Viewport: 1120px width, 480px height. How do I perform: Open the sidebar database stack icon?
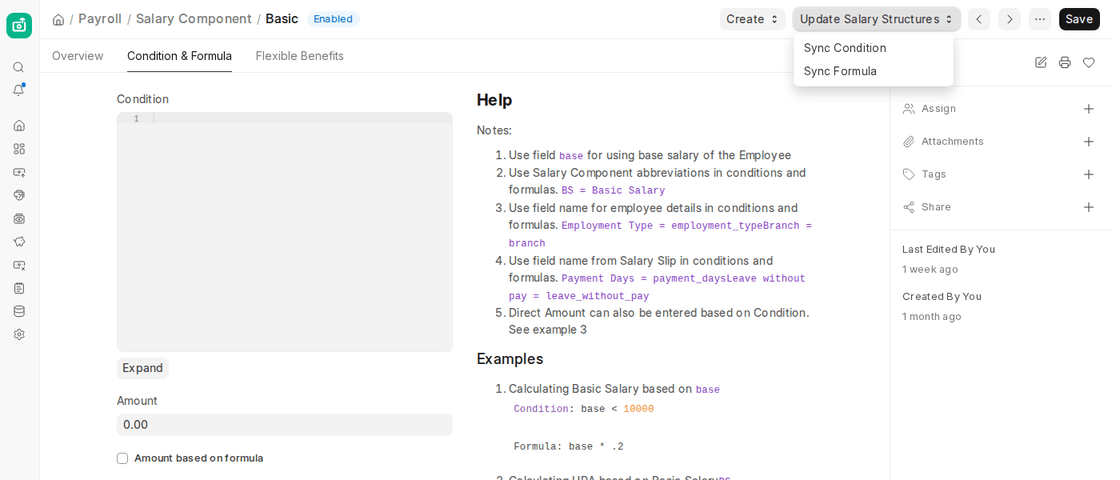pos(19,311)
